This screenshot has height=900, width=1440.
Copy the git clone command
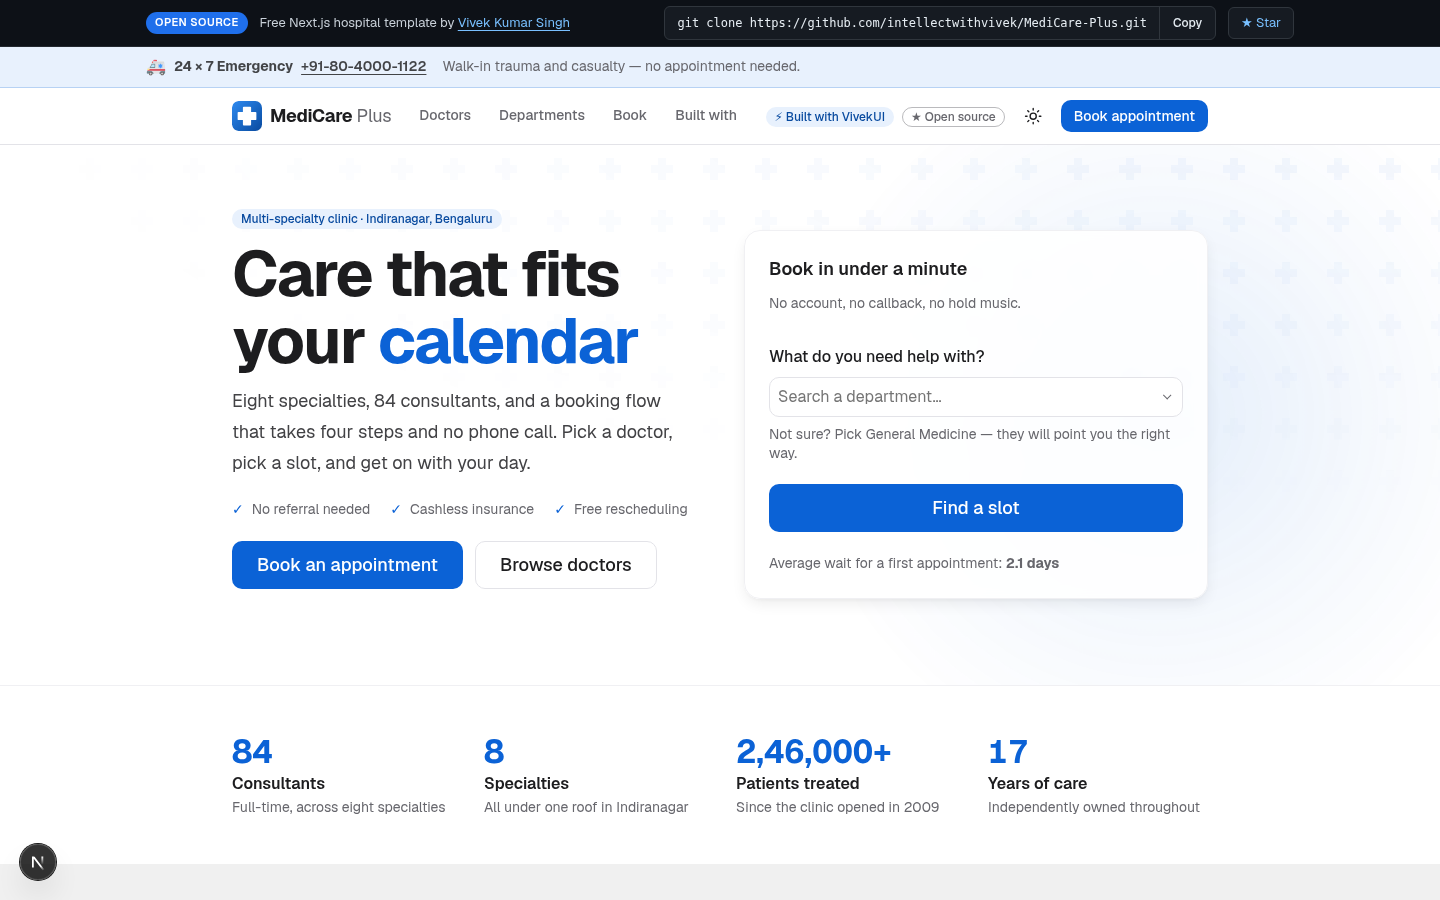[1187, 23]
